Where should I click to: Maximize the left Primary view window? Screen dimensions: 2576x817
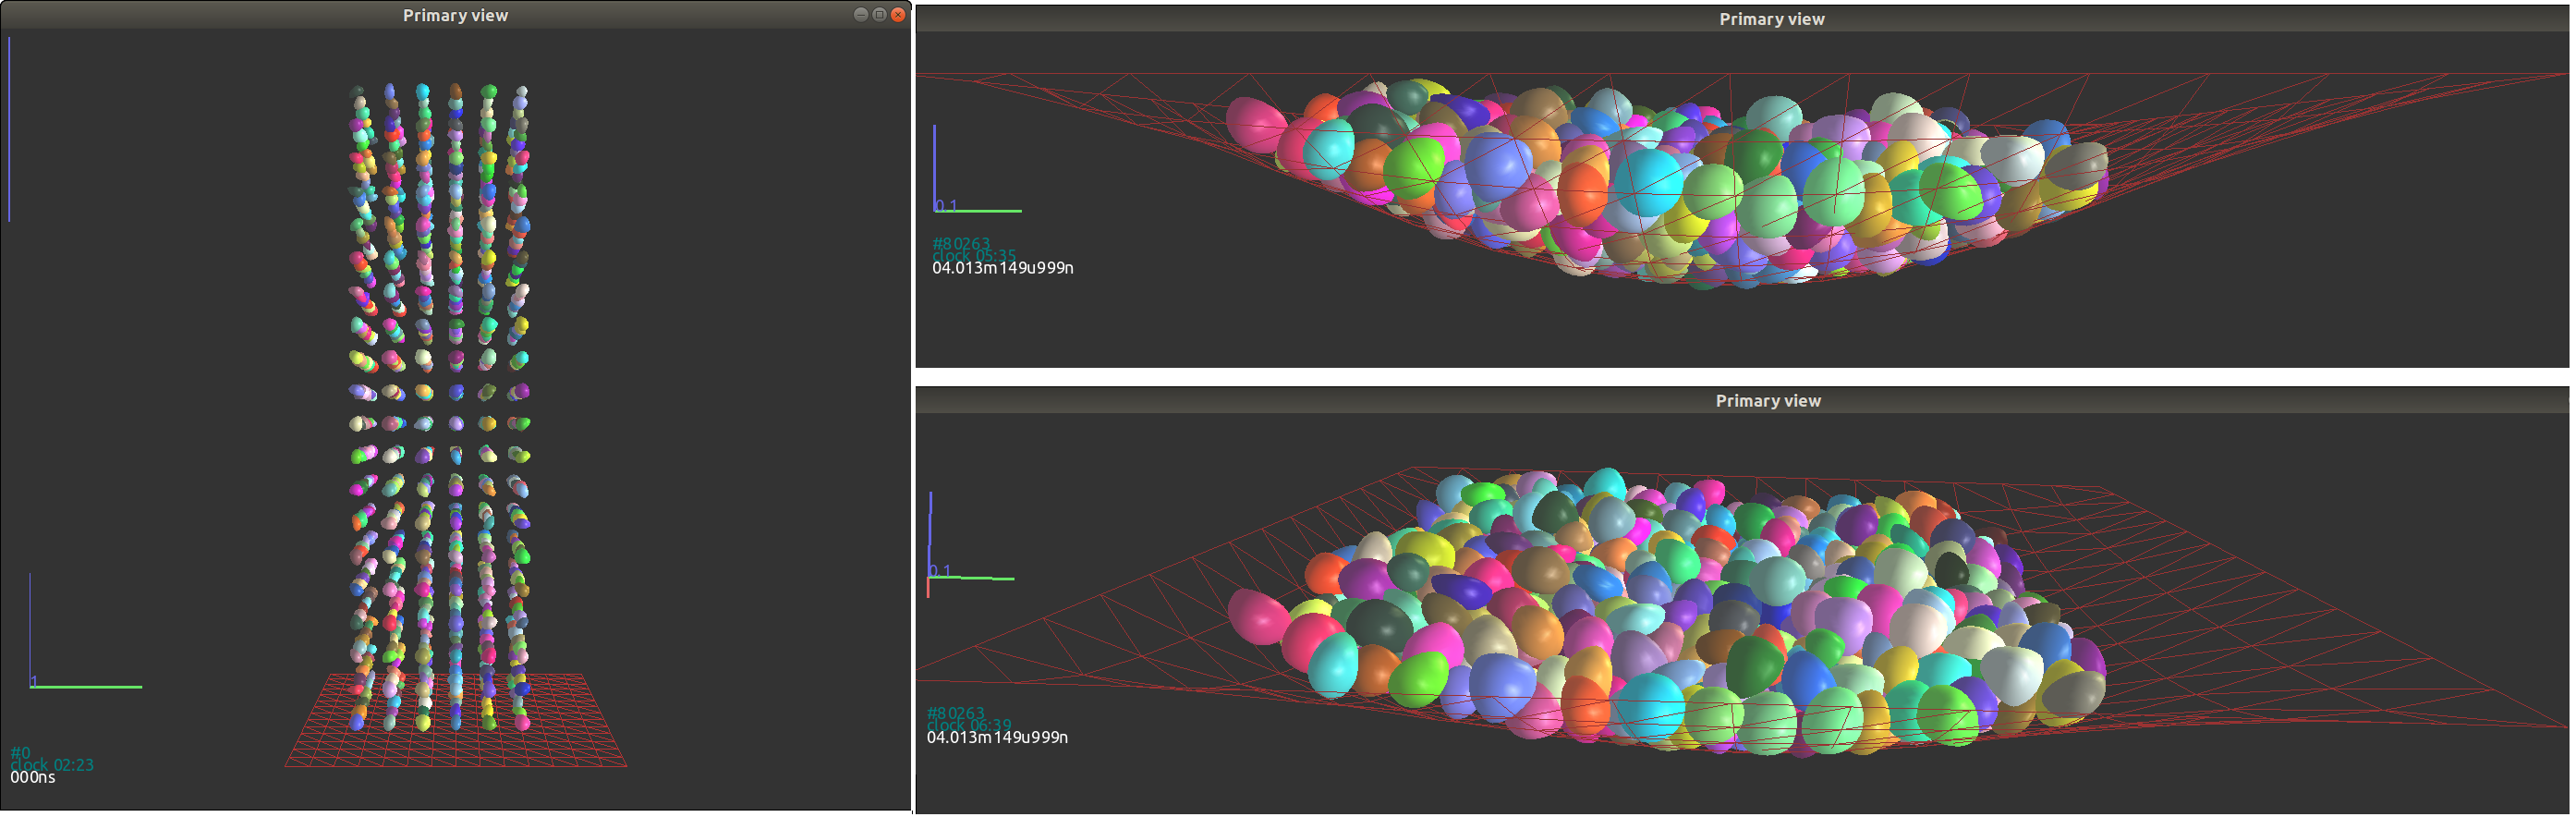[x=879, y=15]
